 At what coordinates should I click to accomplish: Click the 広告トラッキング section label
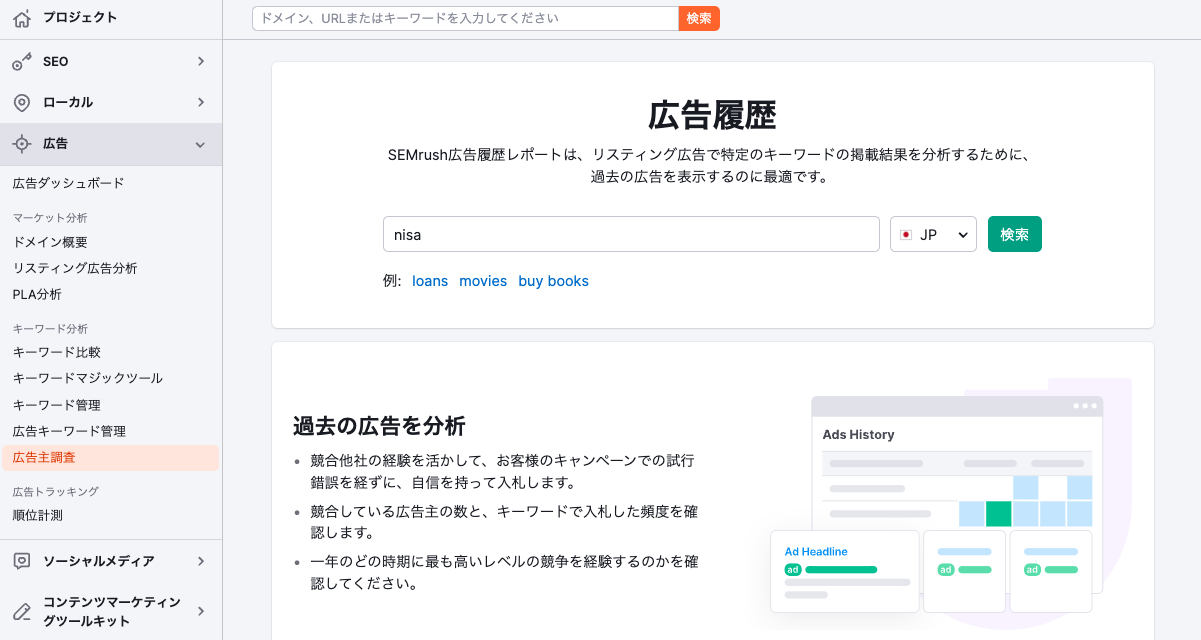pos(56,491)
